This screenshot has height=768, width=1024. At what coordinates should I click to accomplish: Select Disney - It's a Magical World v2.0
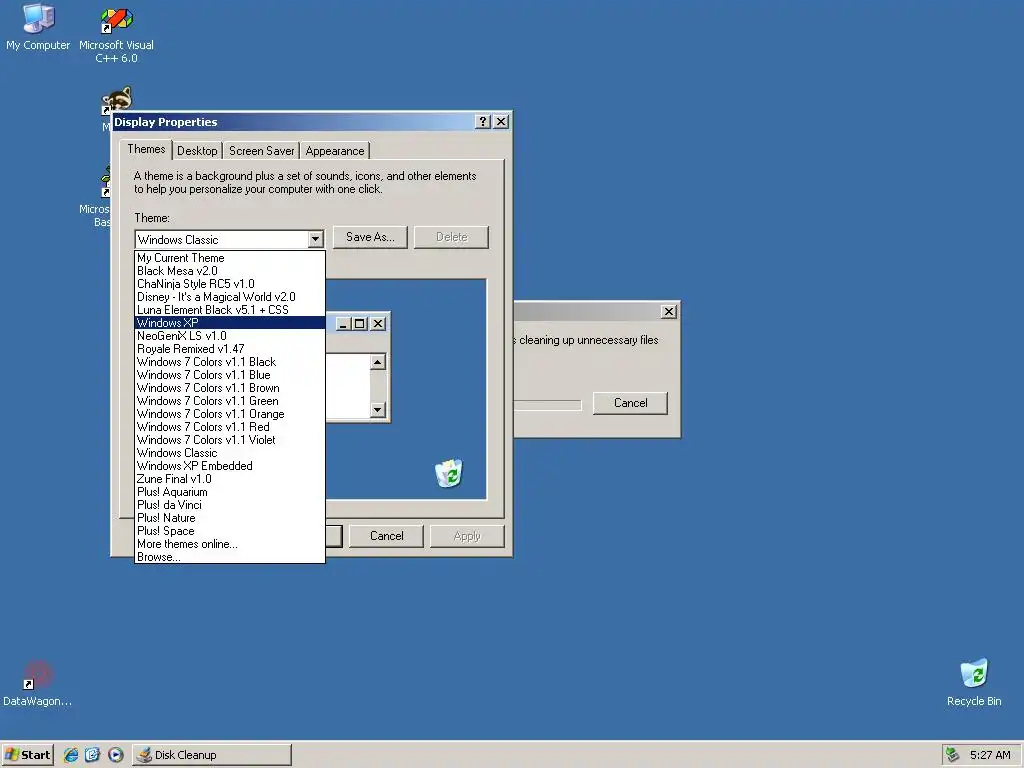coord(230,297)
